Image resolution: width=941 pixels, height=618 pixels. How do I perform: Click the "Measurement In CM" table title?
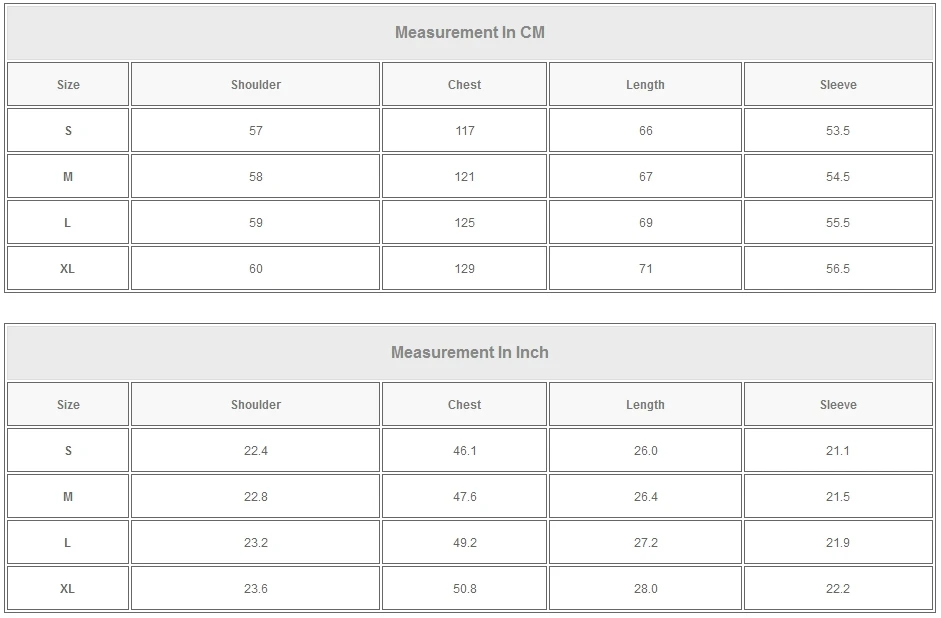point(470,32)
